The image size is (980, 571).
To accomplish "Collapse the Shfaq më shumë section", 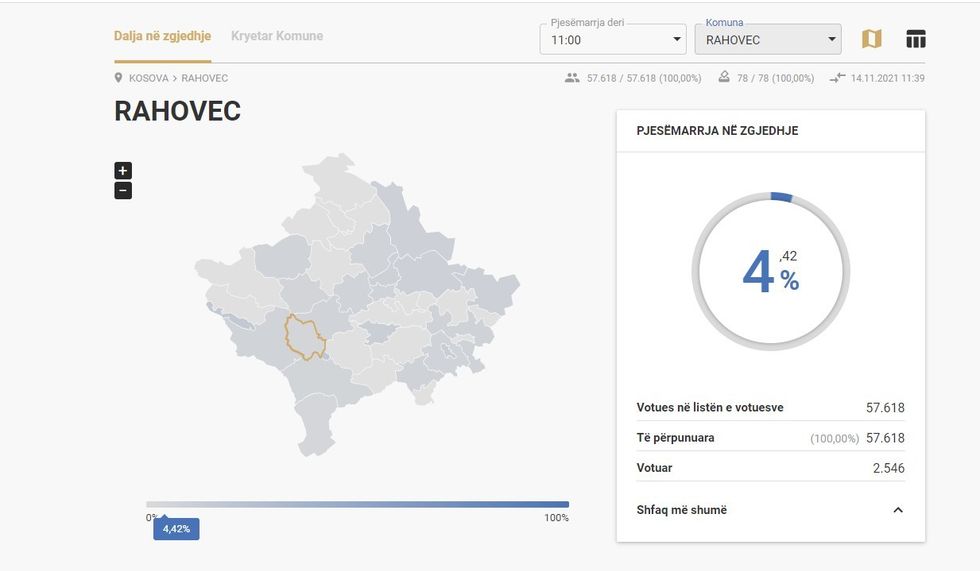I will click(x=897, y=510).
